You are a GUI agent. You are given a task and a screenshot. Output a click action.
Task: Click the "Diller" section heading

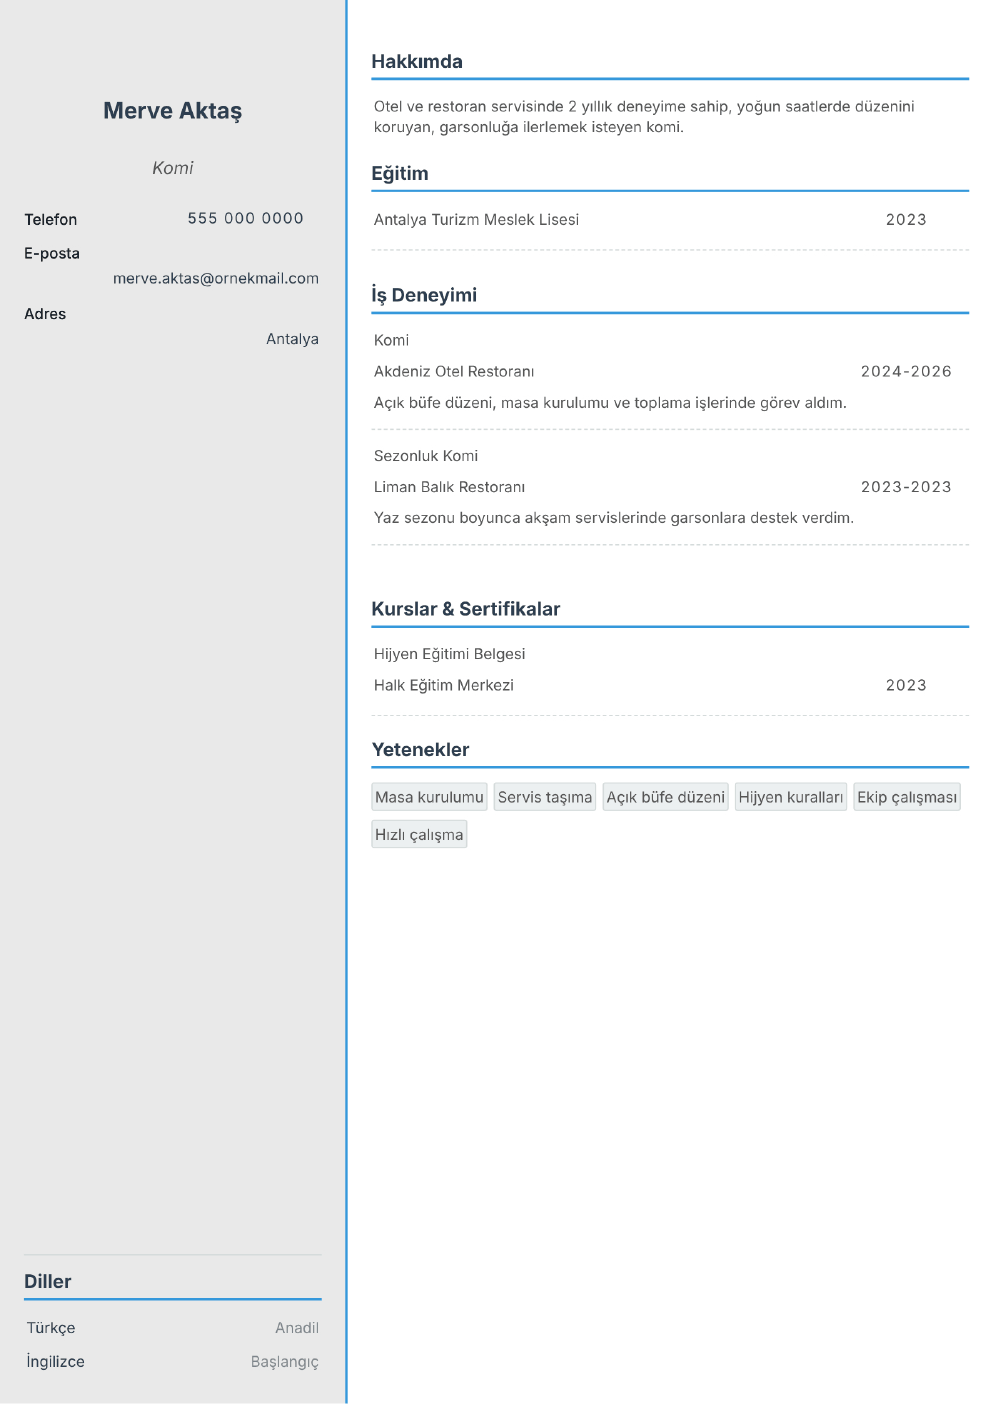click(x=48, y=1282)
